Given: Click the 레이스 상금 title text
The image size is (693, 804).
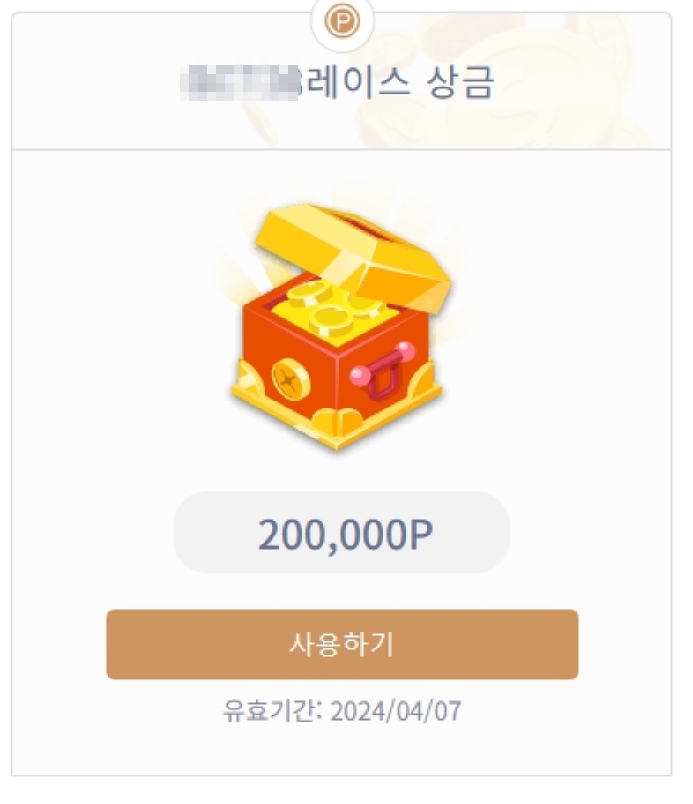Looking at the screenshot, I should pos(396,83).
